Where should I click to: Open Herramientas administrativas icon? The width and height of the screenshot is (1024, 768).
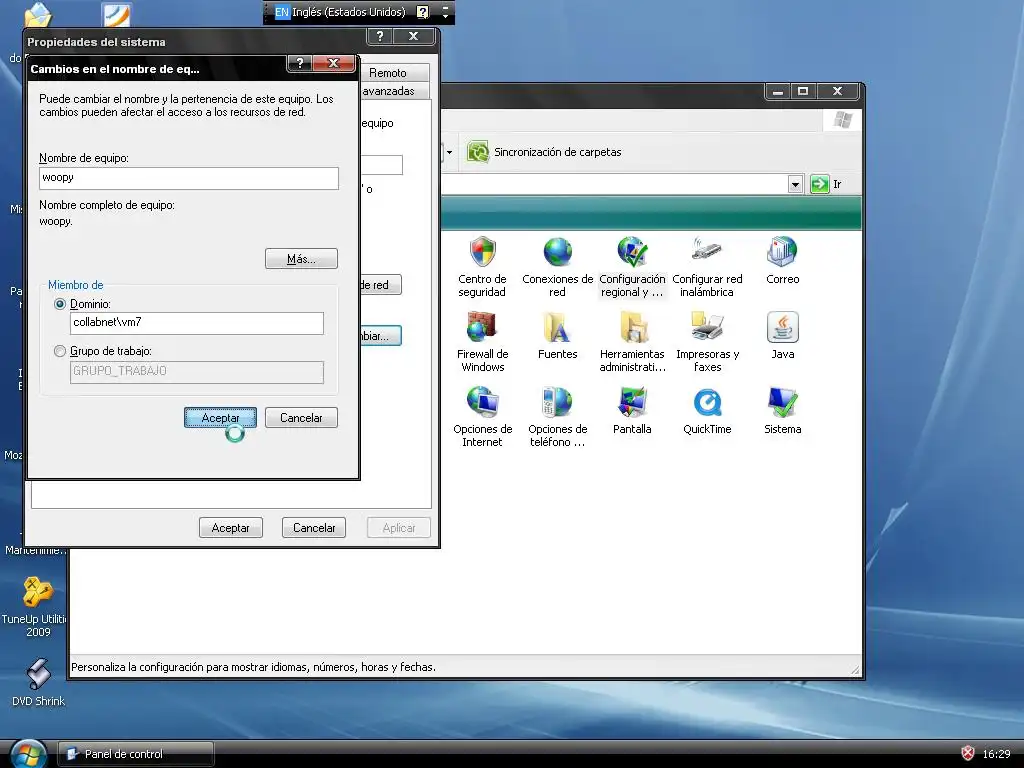[x=632, y=327]
